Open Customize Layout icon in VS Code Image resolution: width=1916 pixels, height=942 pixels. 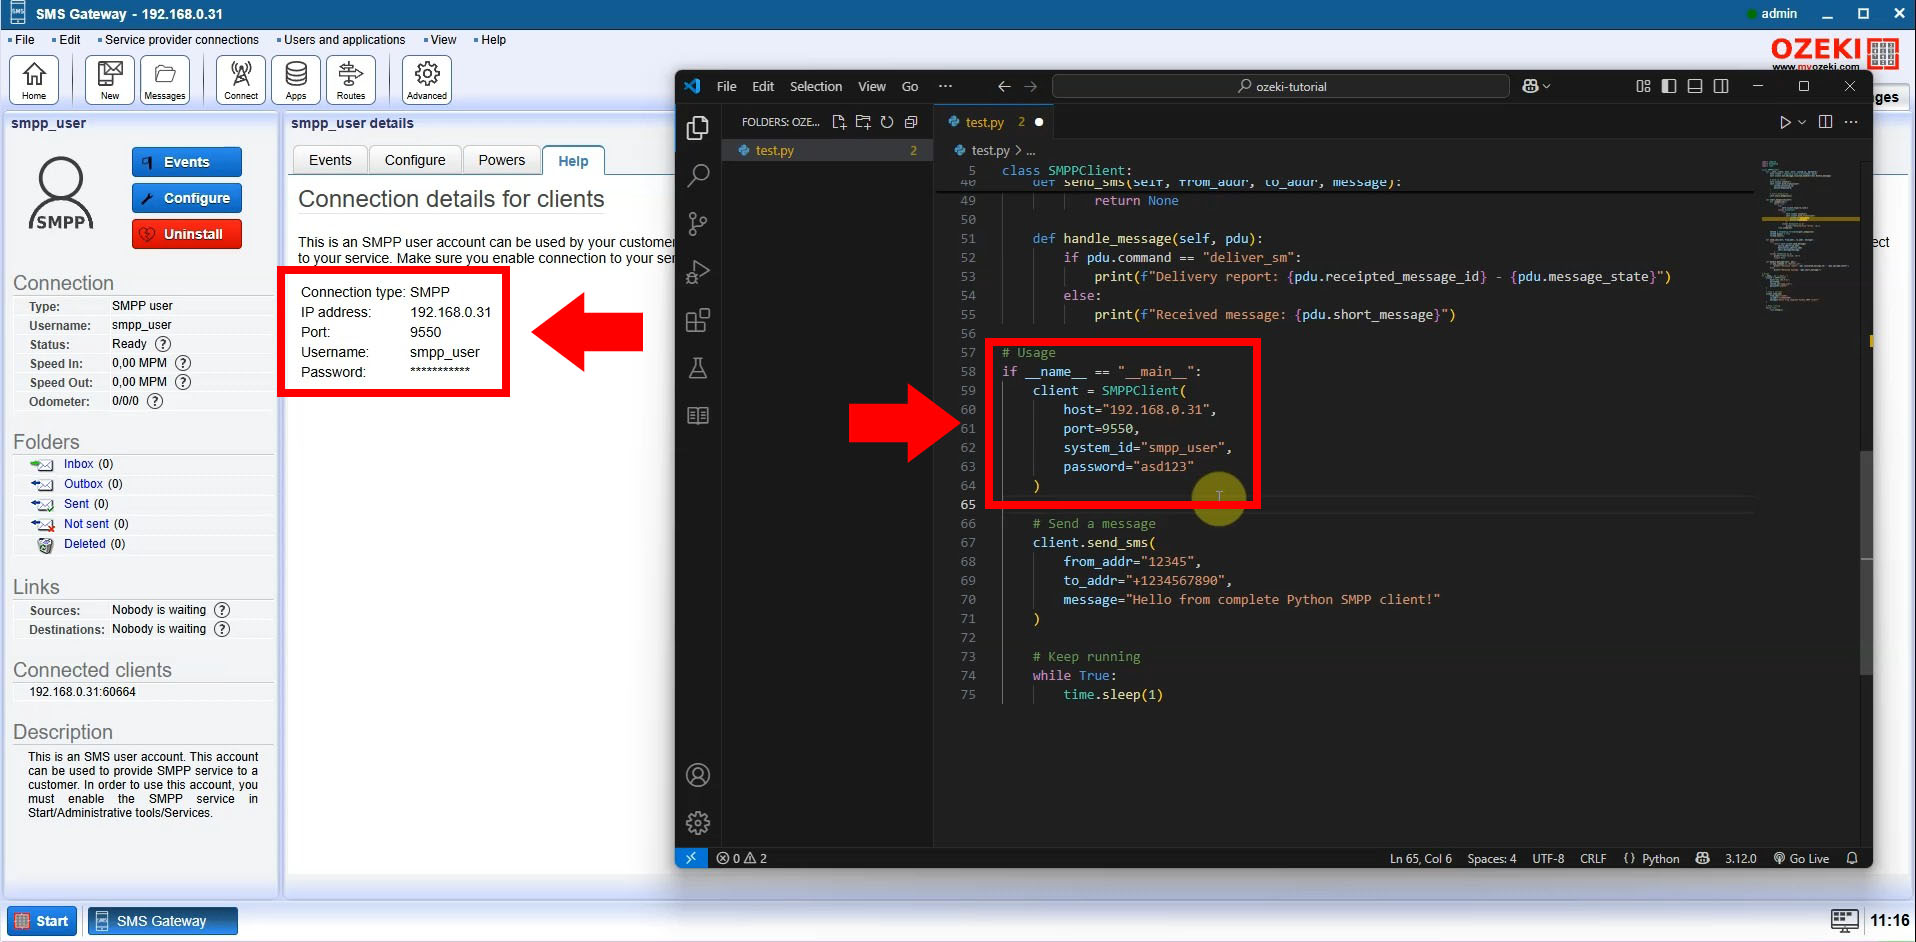coord(1643,86)
